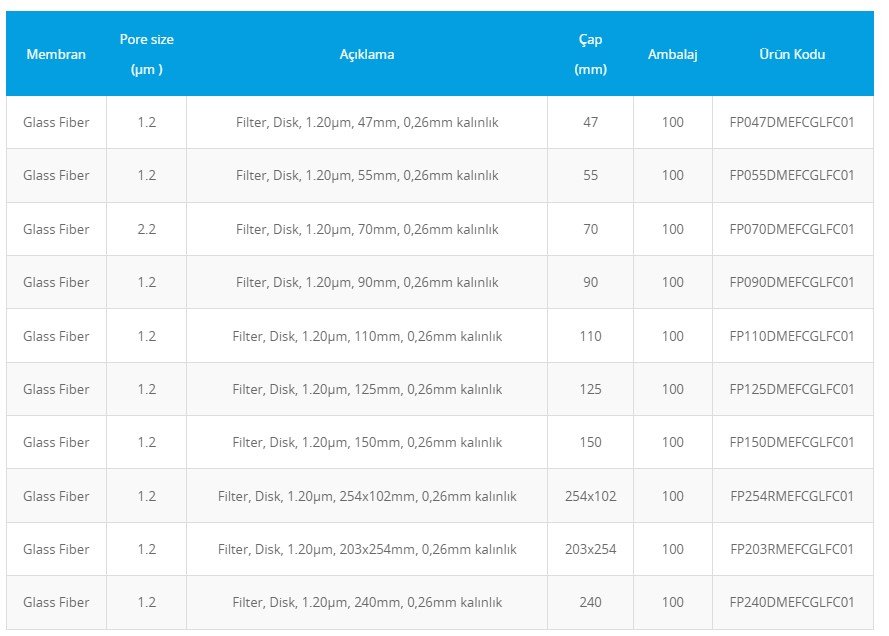Image resolution: width=889 pixels, height=636 pixels.
Task: Click the Ürün Kodu column header
Action: pyautogui.click(x=792, y=54)
